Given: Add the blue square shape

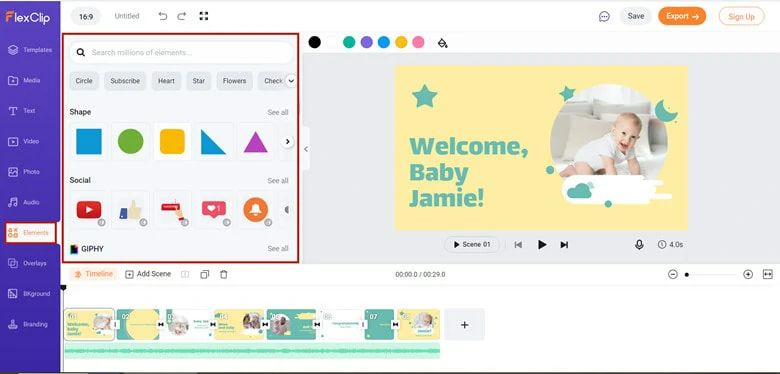Looking at the screenshot, I should coord(89,142).
